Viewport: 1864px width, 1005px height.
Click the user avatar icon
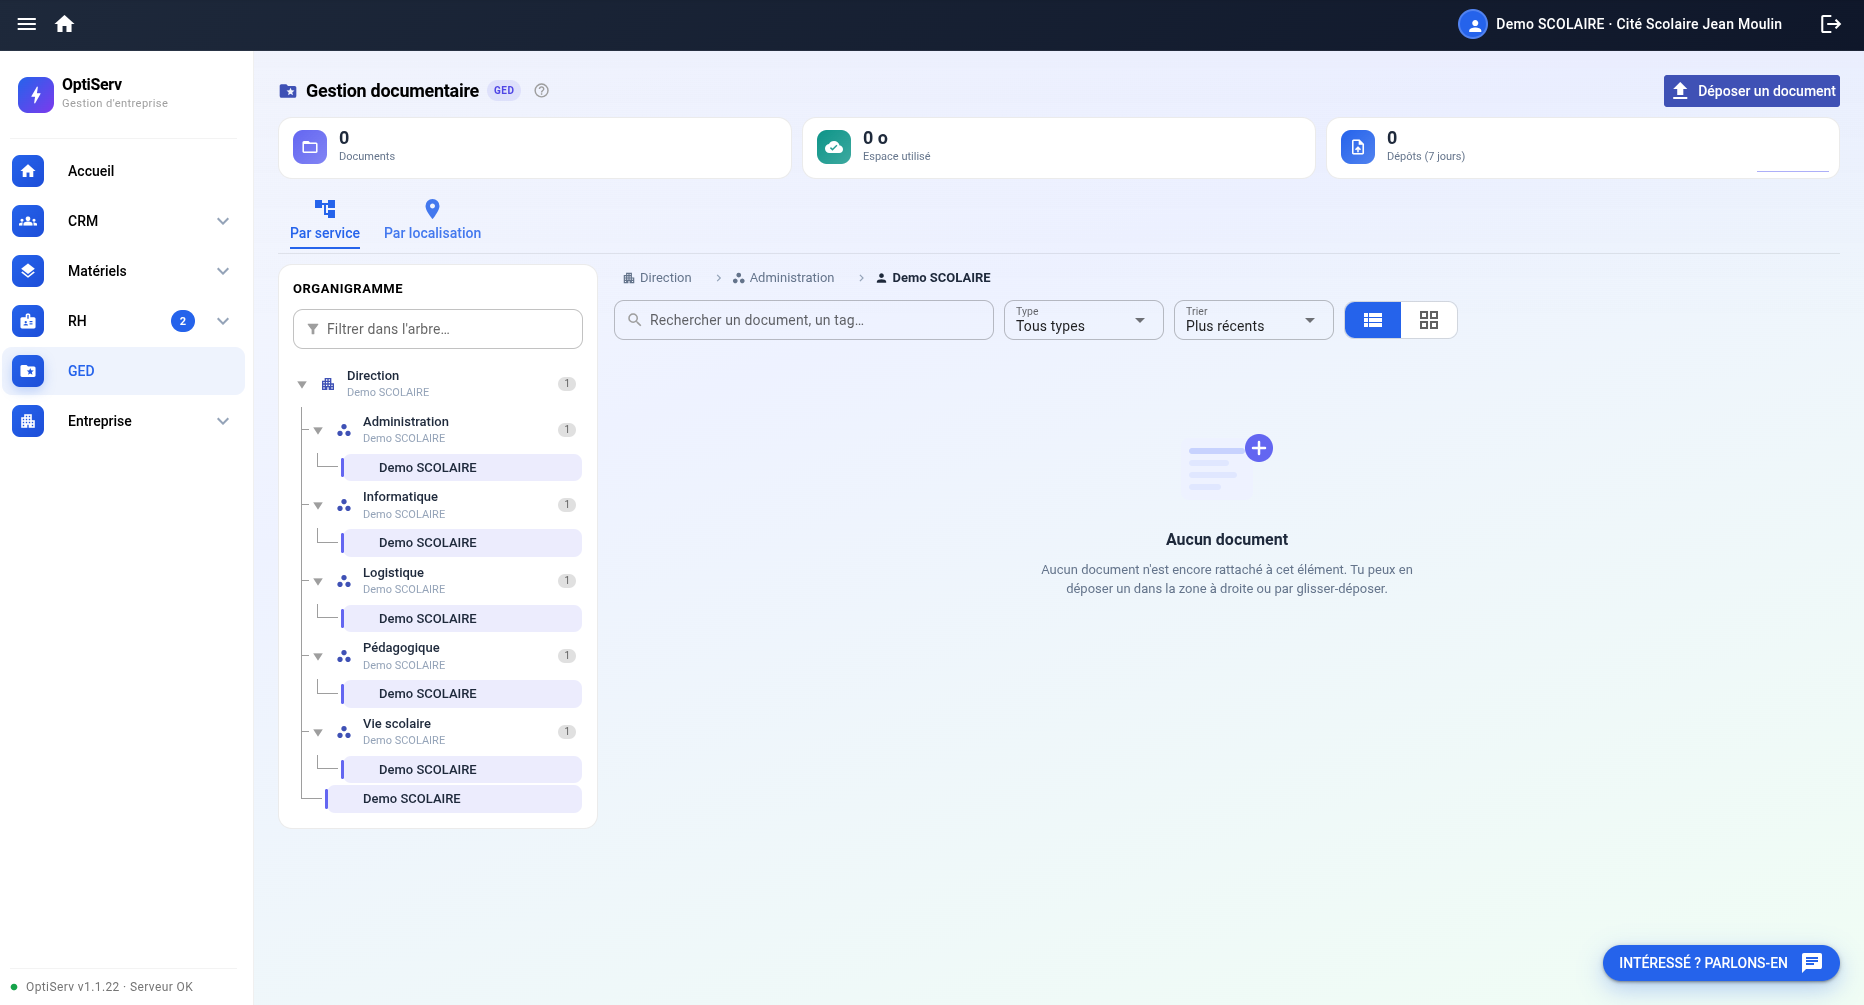click(1472, 24)
